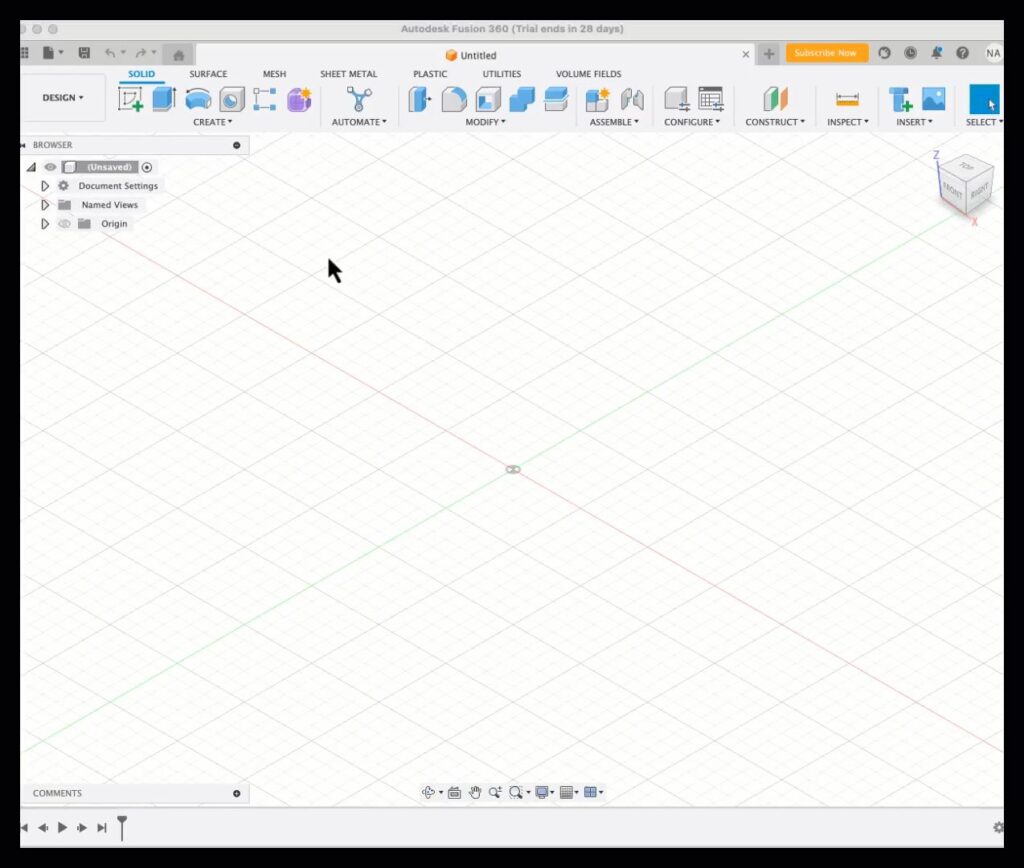Play the timeline
1024x868 pixels.
pos(63,828)
